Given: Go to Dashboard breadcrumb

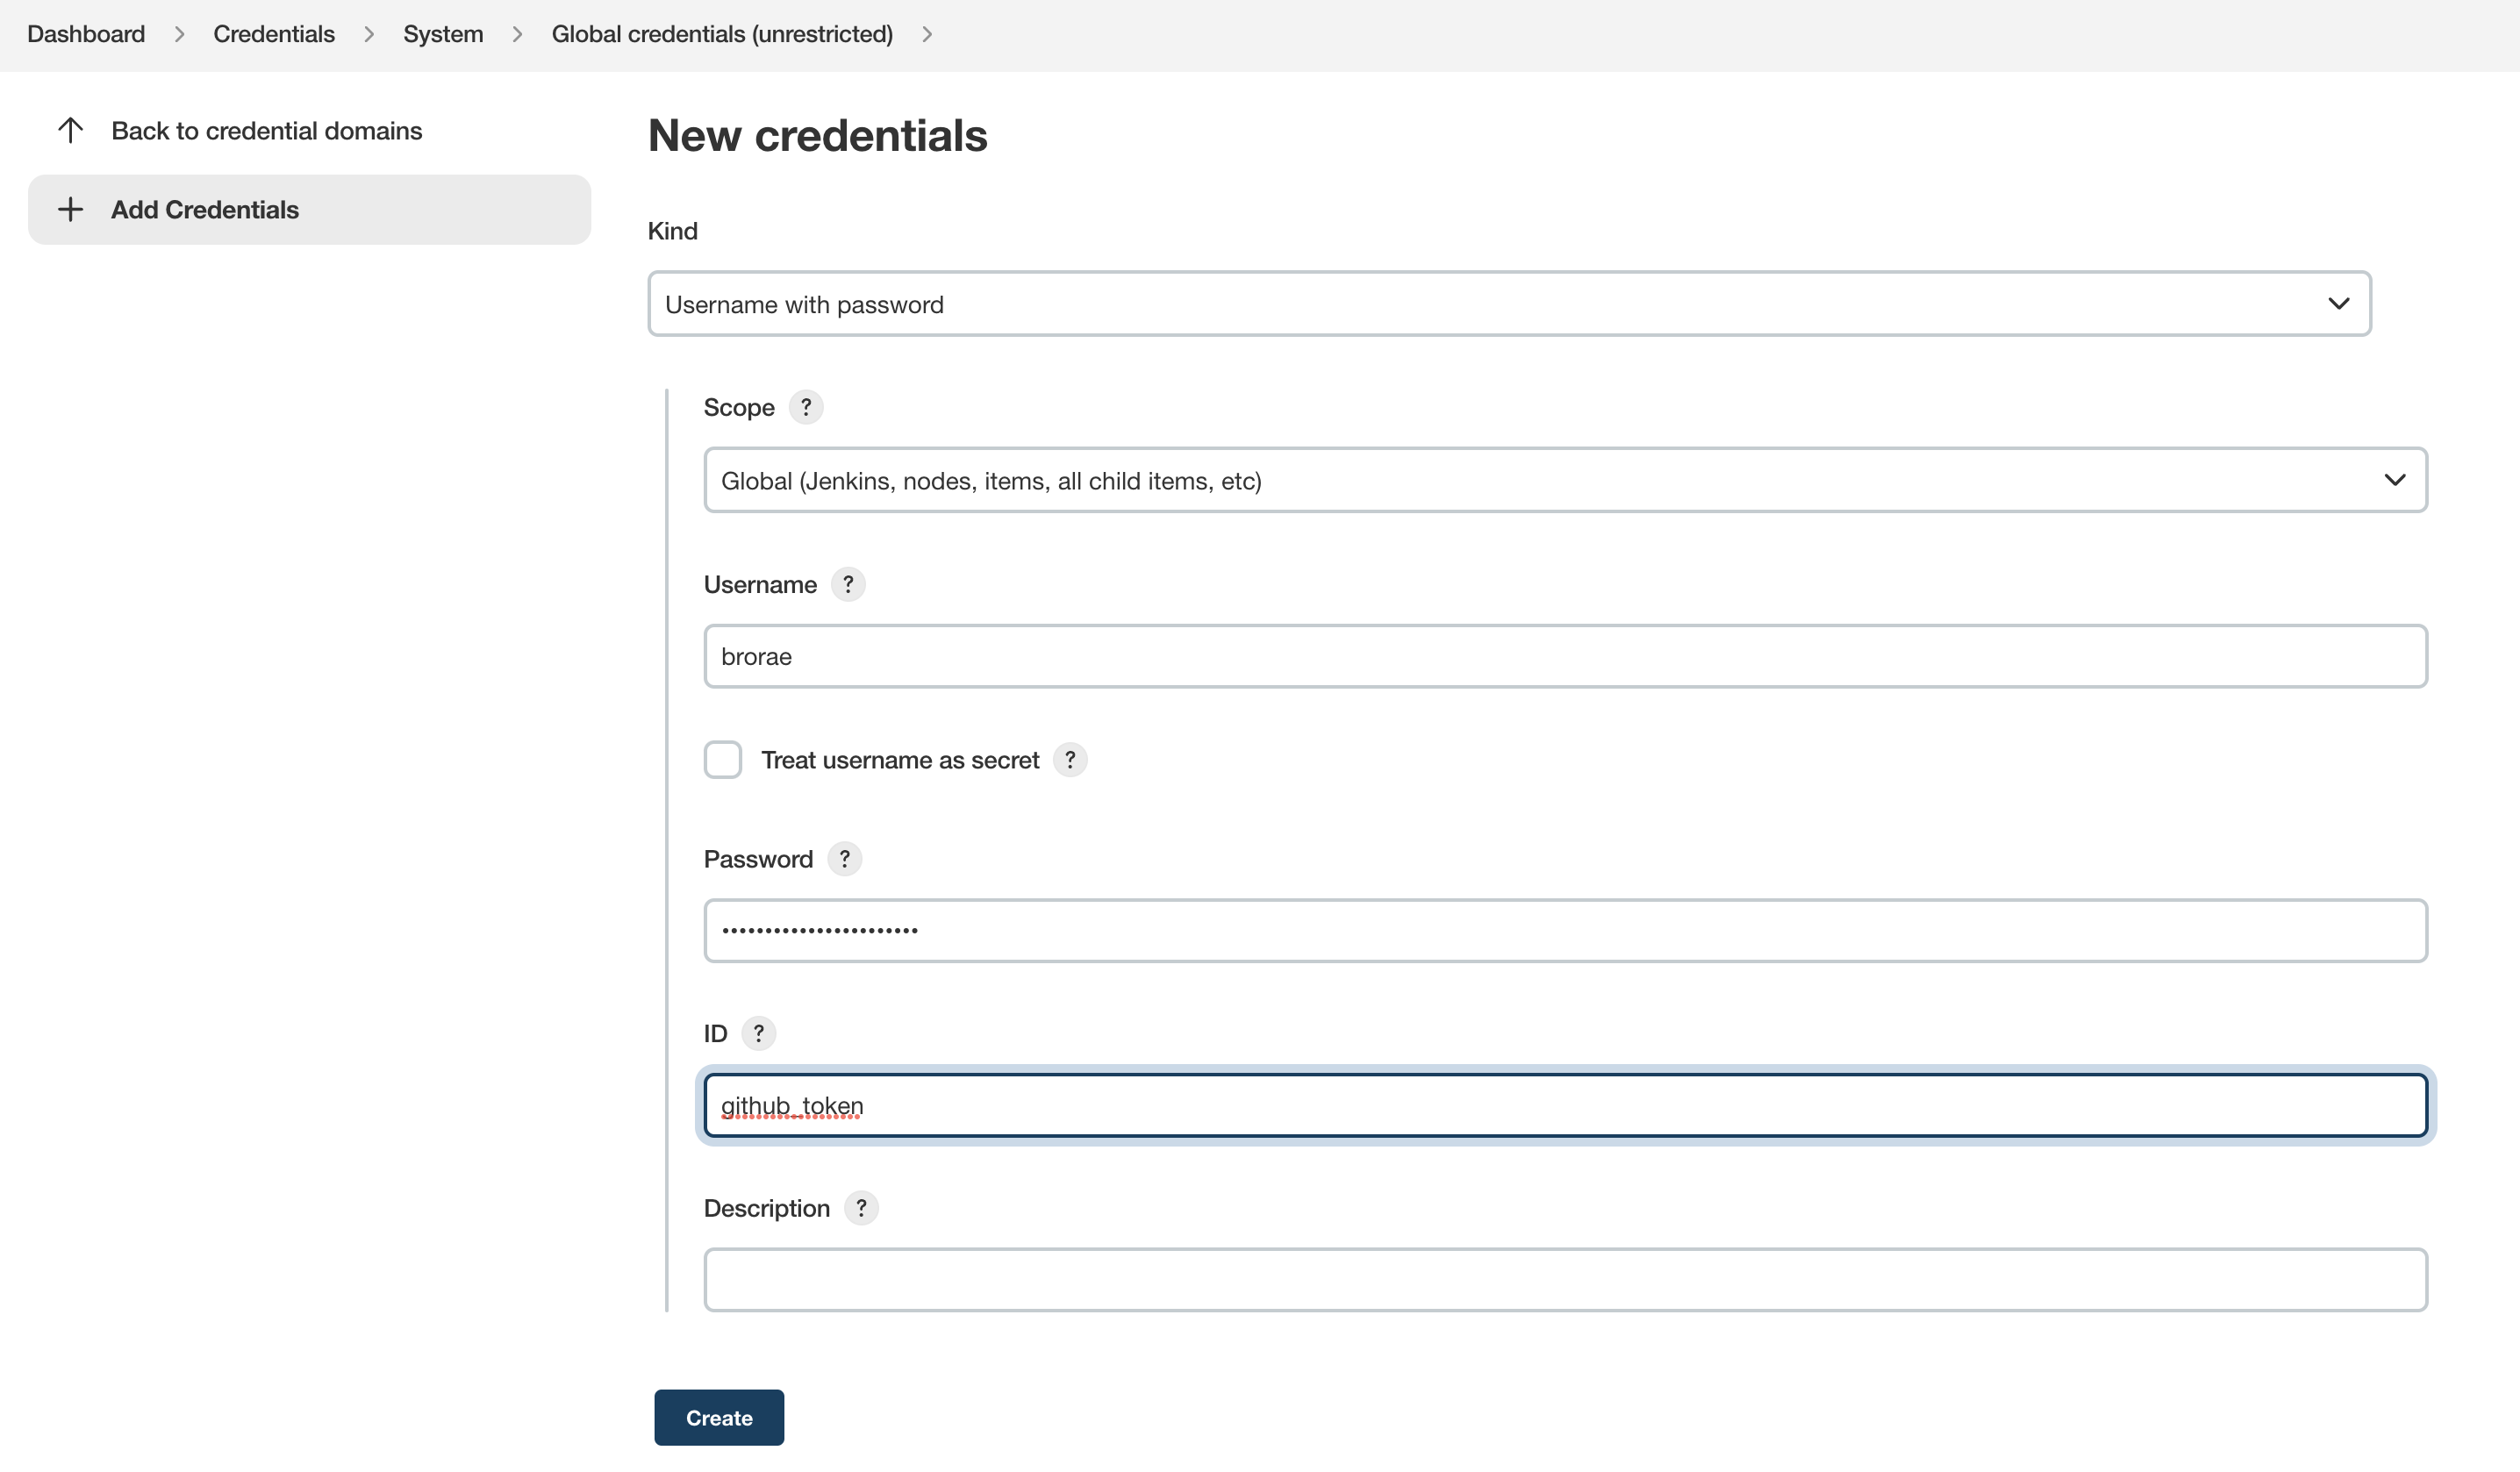Looking at the screenshot, I should pyautogui.click(x=86, y=34).
